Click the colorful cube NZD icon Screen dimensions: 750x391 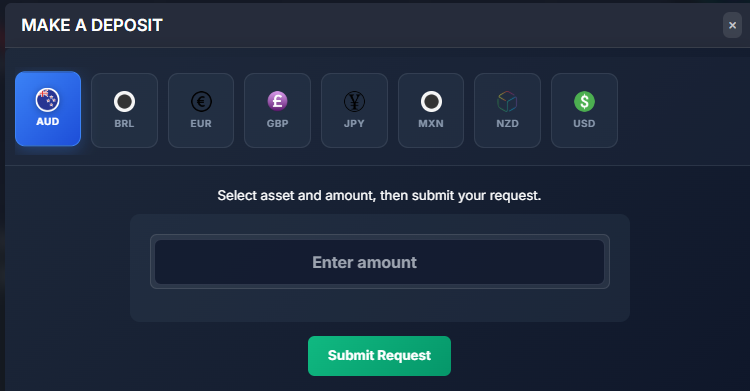tap(507, 101)
